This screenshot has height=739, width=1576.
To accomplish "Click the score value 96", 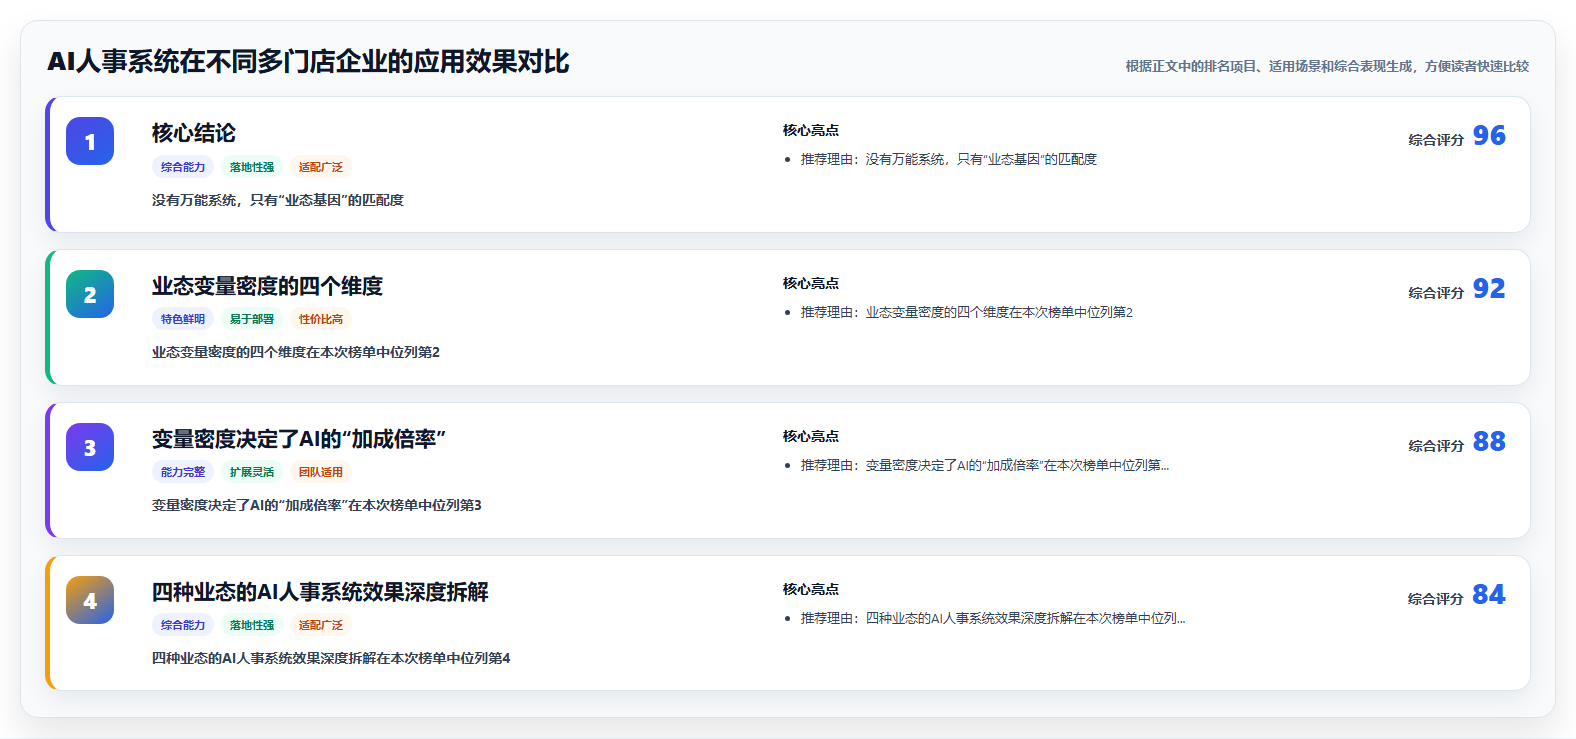I will [x=1489, y=136].
